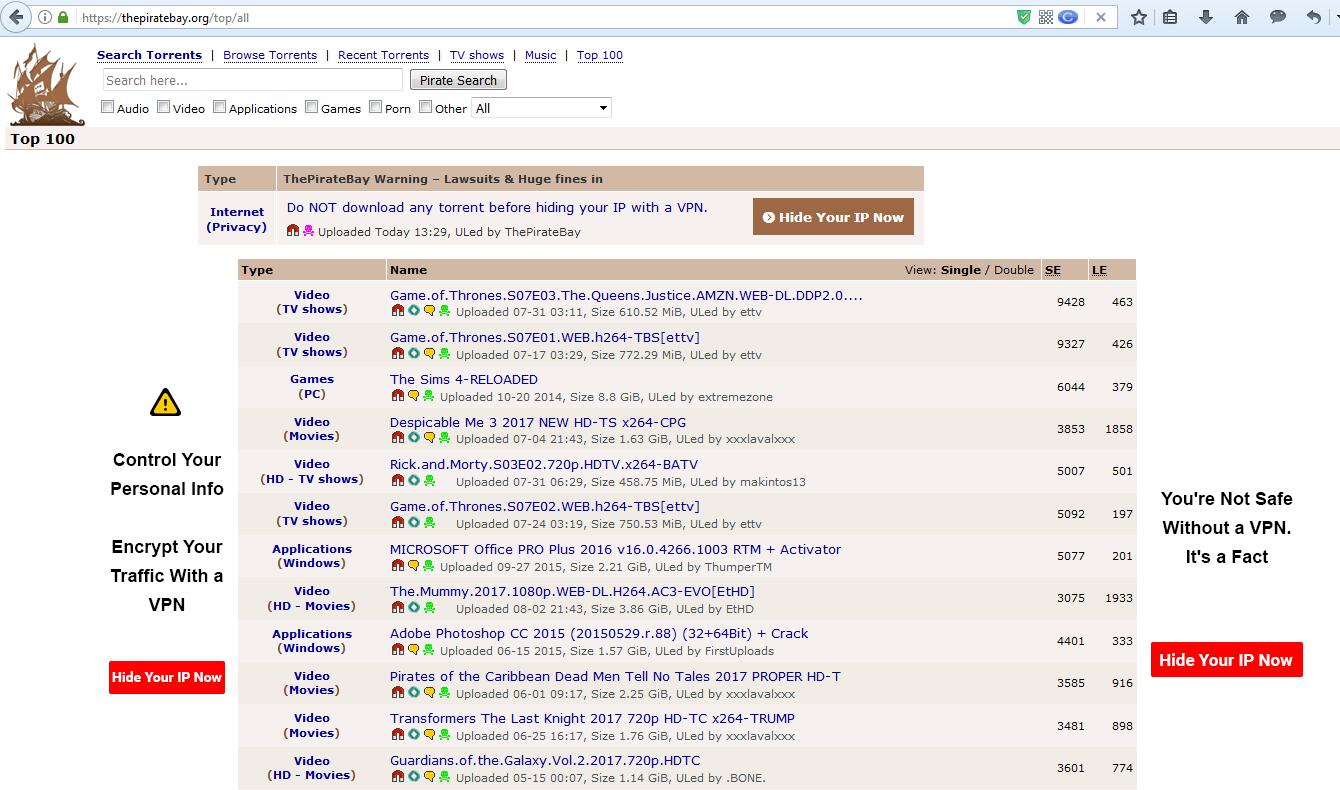
Task: Open uploader ThumperTM's profile link
Action: (x=738, y=567)
